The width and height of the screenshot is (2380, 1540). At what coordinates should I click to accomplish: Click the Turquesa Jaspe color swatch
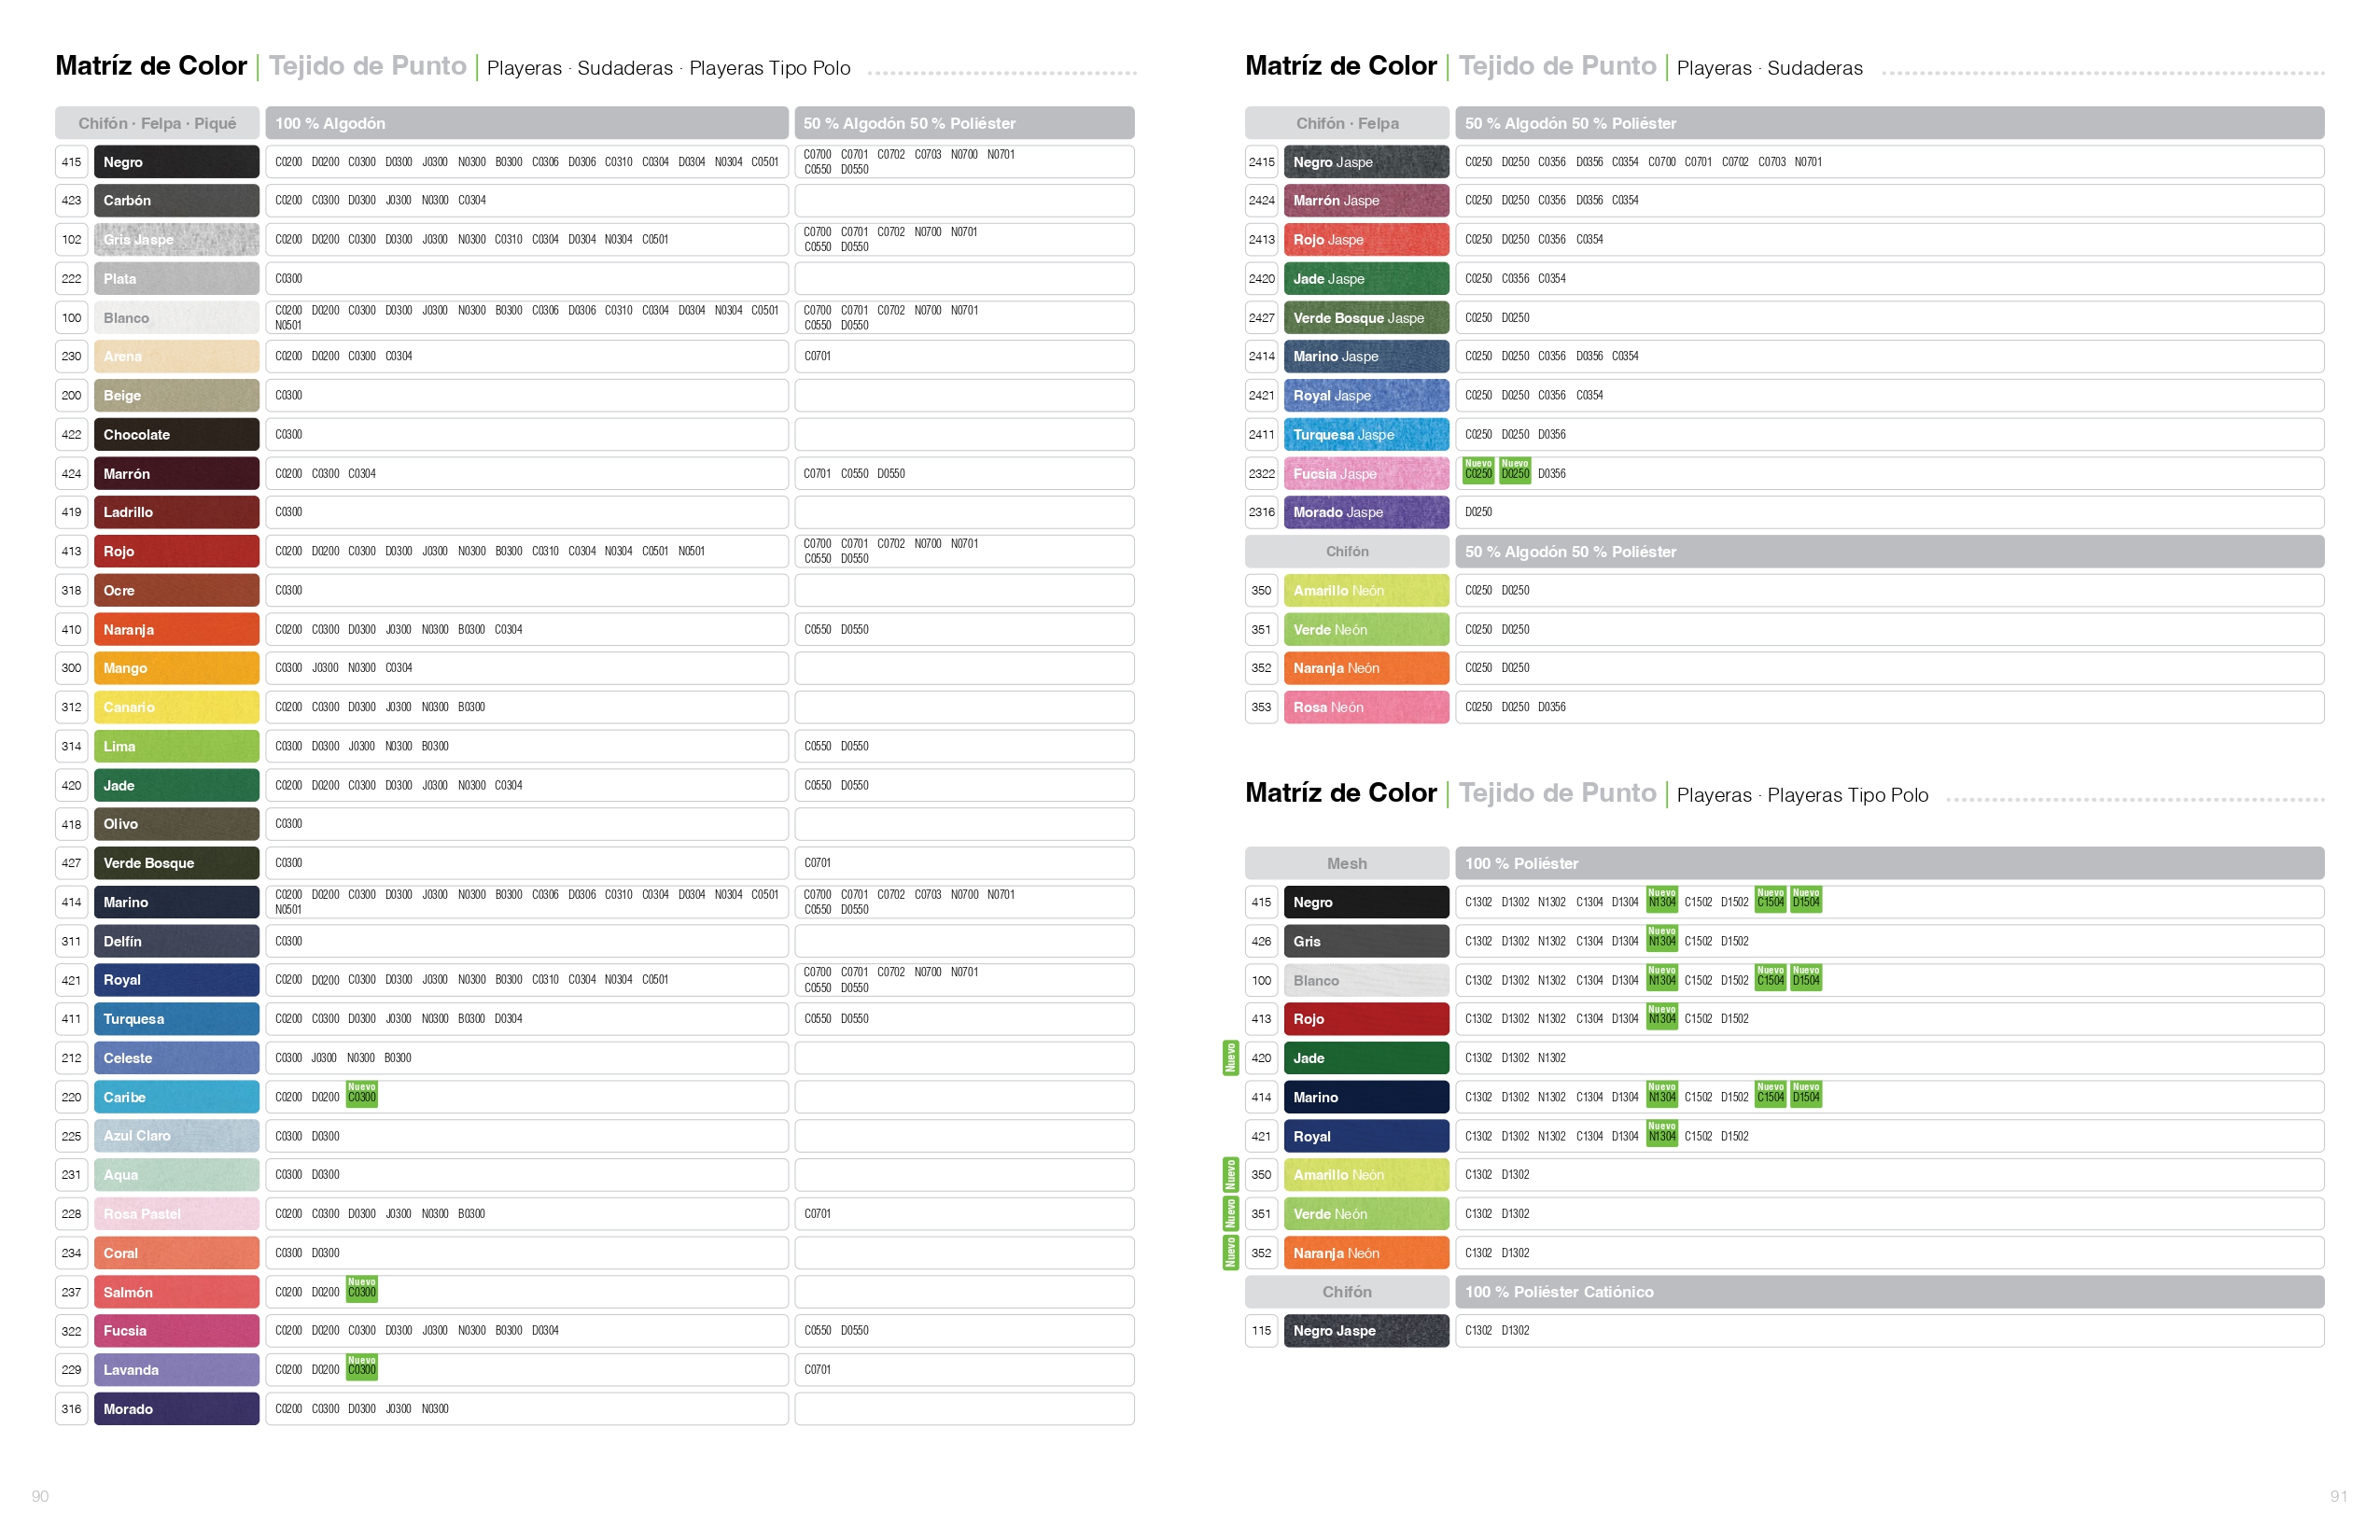pyautogui.click(x=1366, y=435)
